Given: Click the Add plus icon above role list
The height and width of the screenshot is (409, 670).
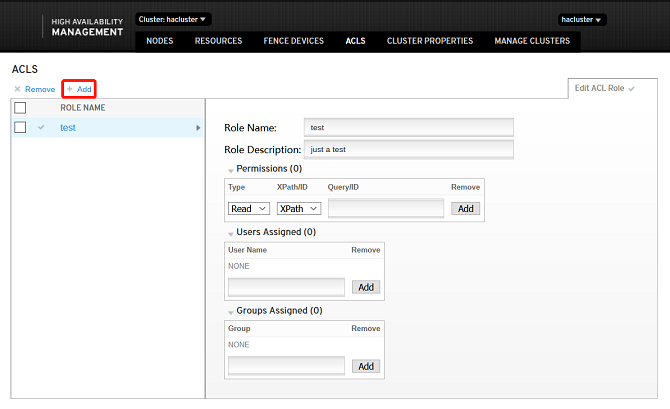Looking at the screenshot, I should (70, 89).
